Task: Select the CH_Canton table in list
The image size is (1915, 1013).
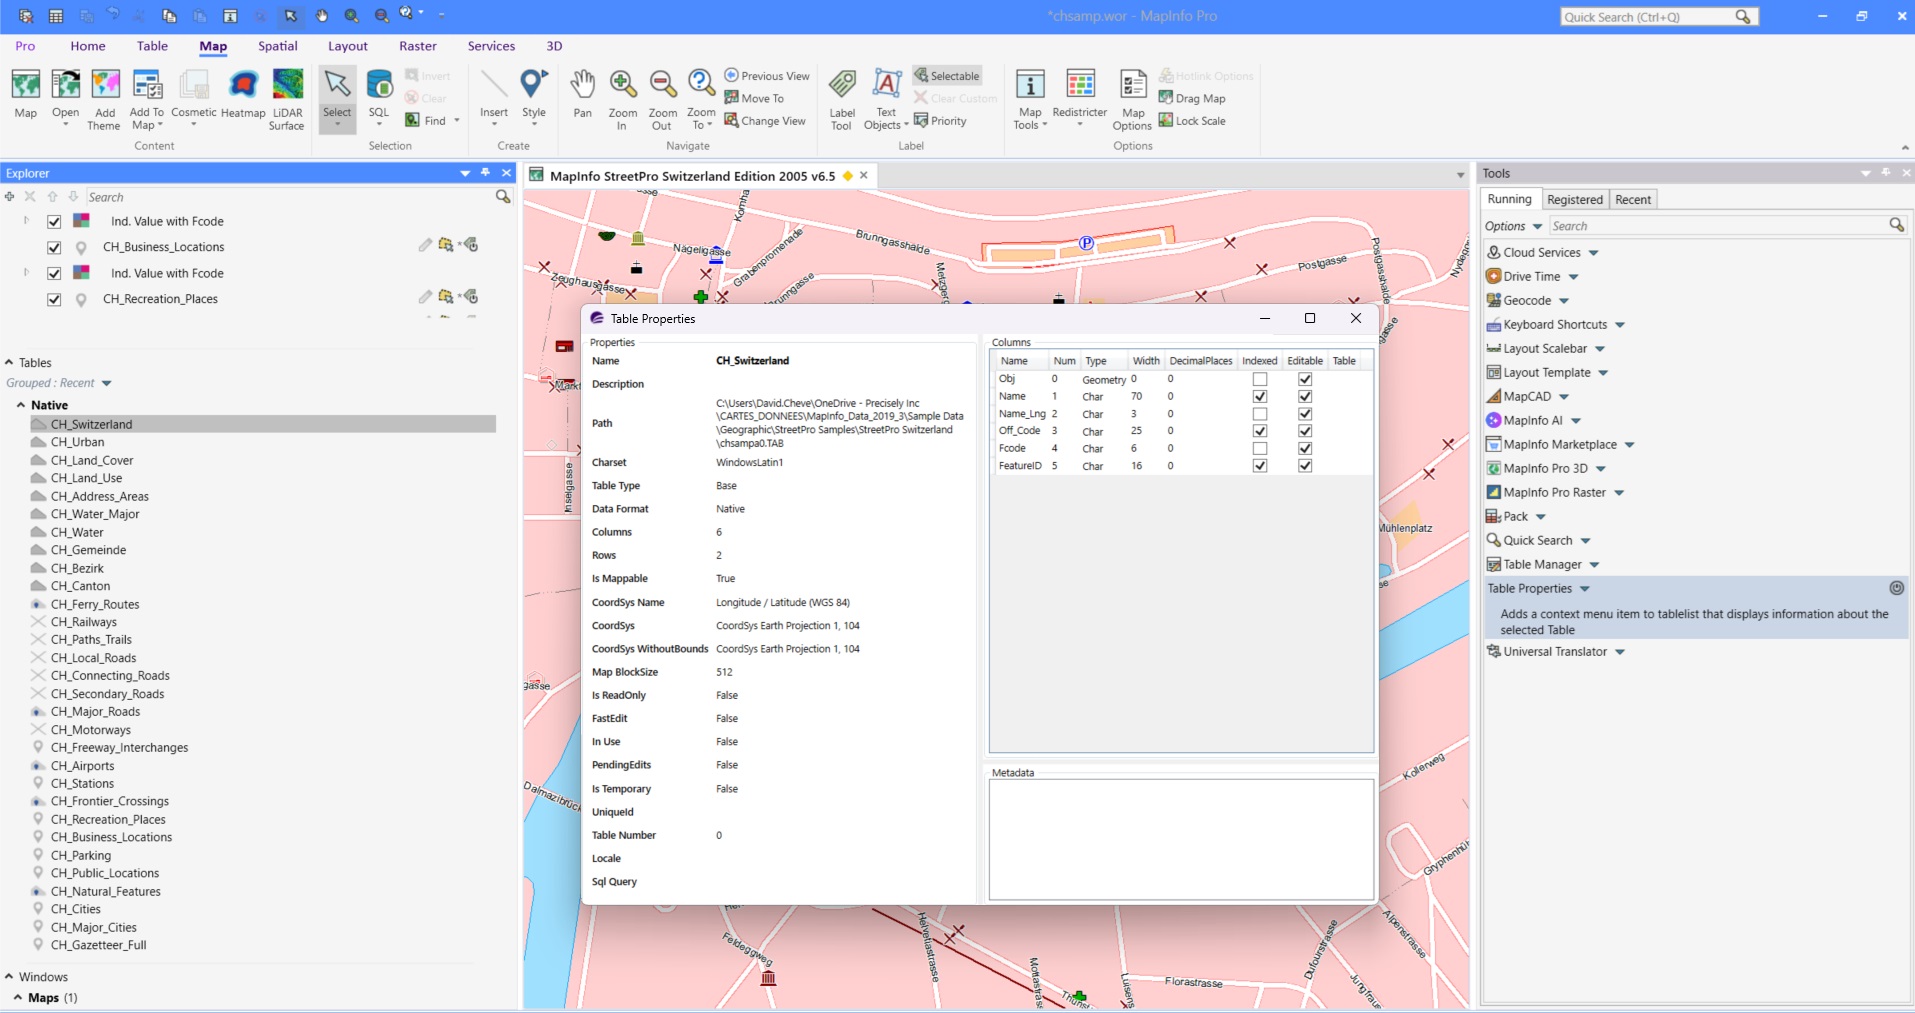Action: click(x=80, y=586)
